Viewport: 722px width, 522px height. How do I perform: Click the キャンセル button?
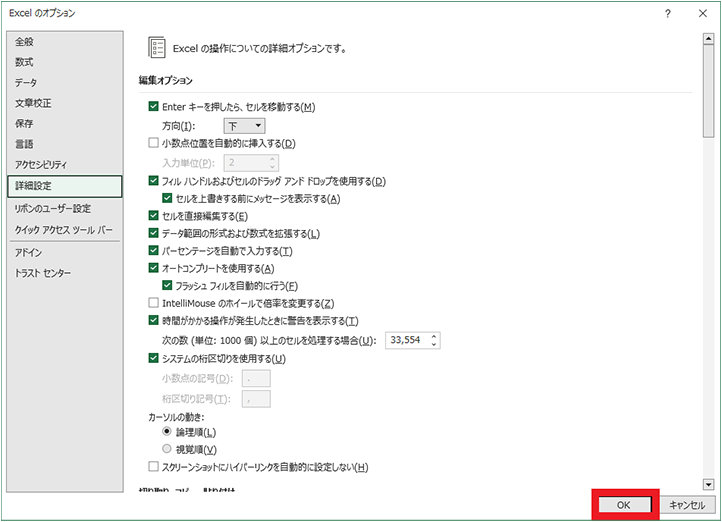coord(687,505)
